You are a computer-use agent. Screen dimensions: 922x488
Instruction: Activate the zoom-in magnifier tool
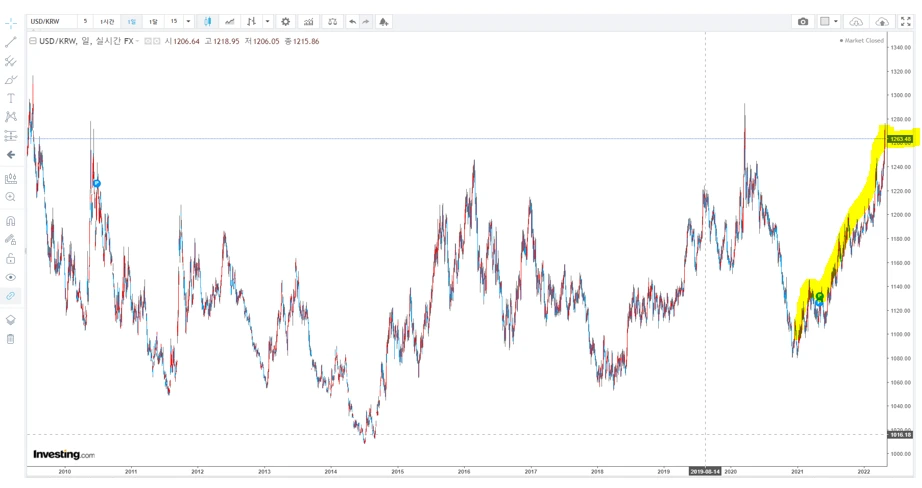[x=11, y=197]
